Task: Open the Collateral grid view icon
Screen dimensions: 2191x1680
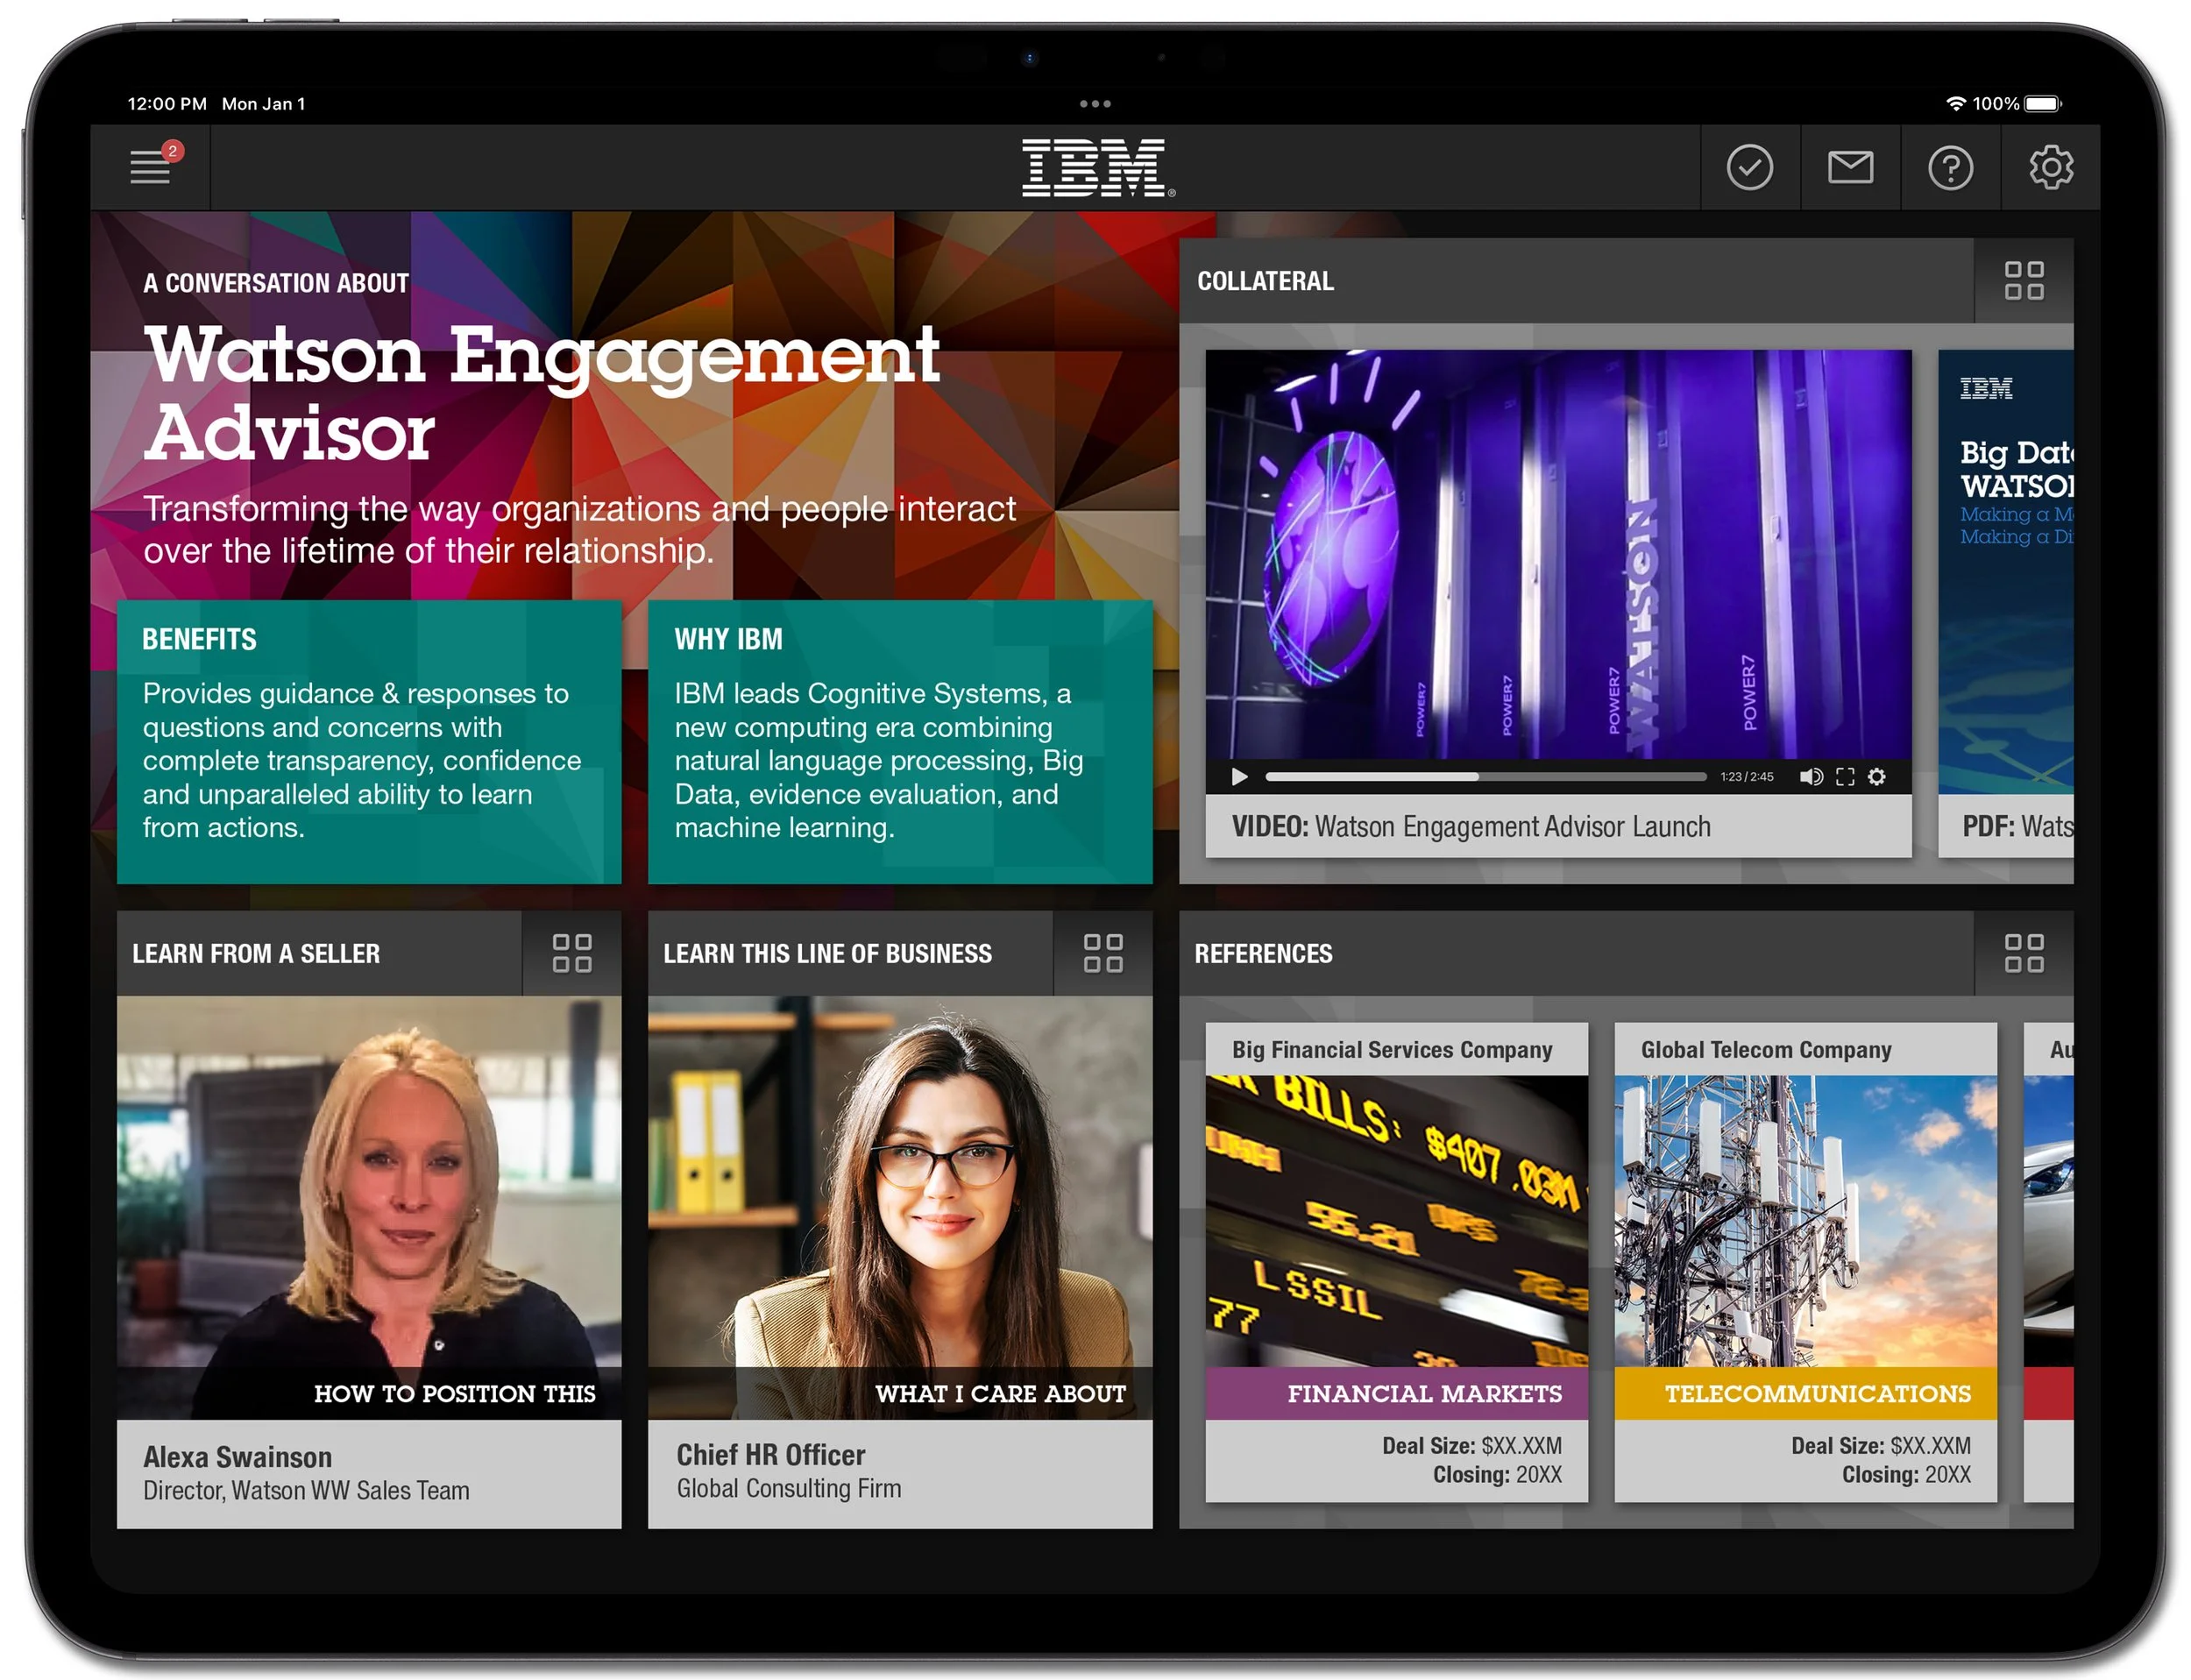Action: 2025,281
